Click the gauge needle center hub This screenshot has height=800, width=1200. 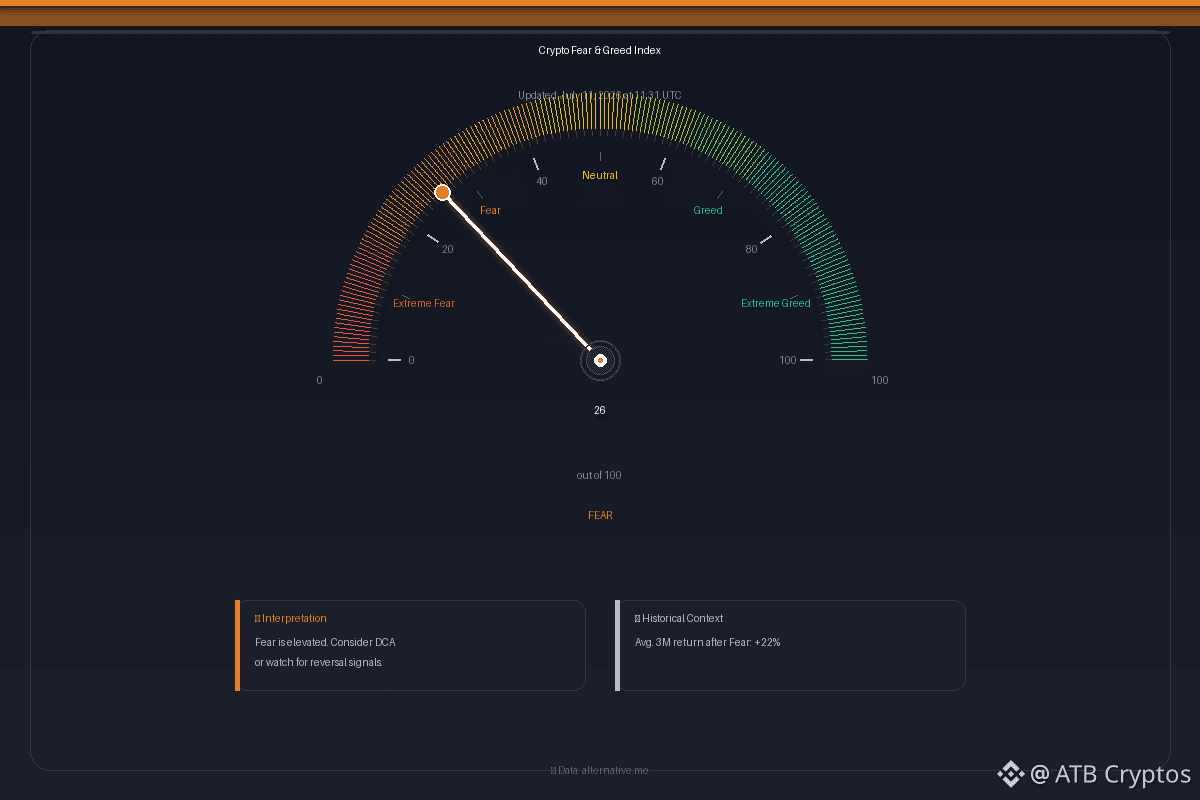point(600,360)
